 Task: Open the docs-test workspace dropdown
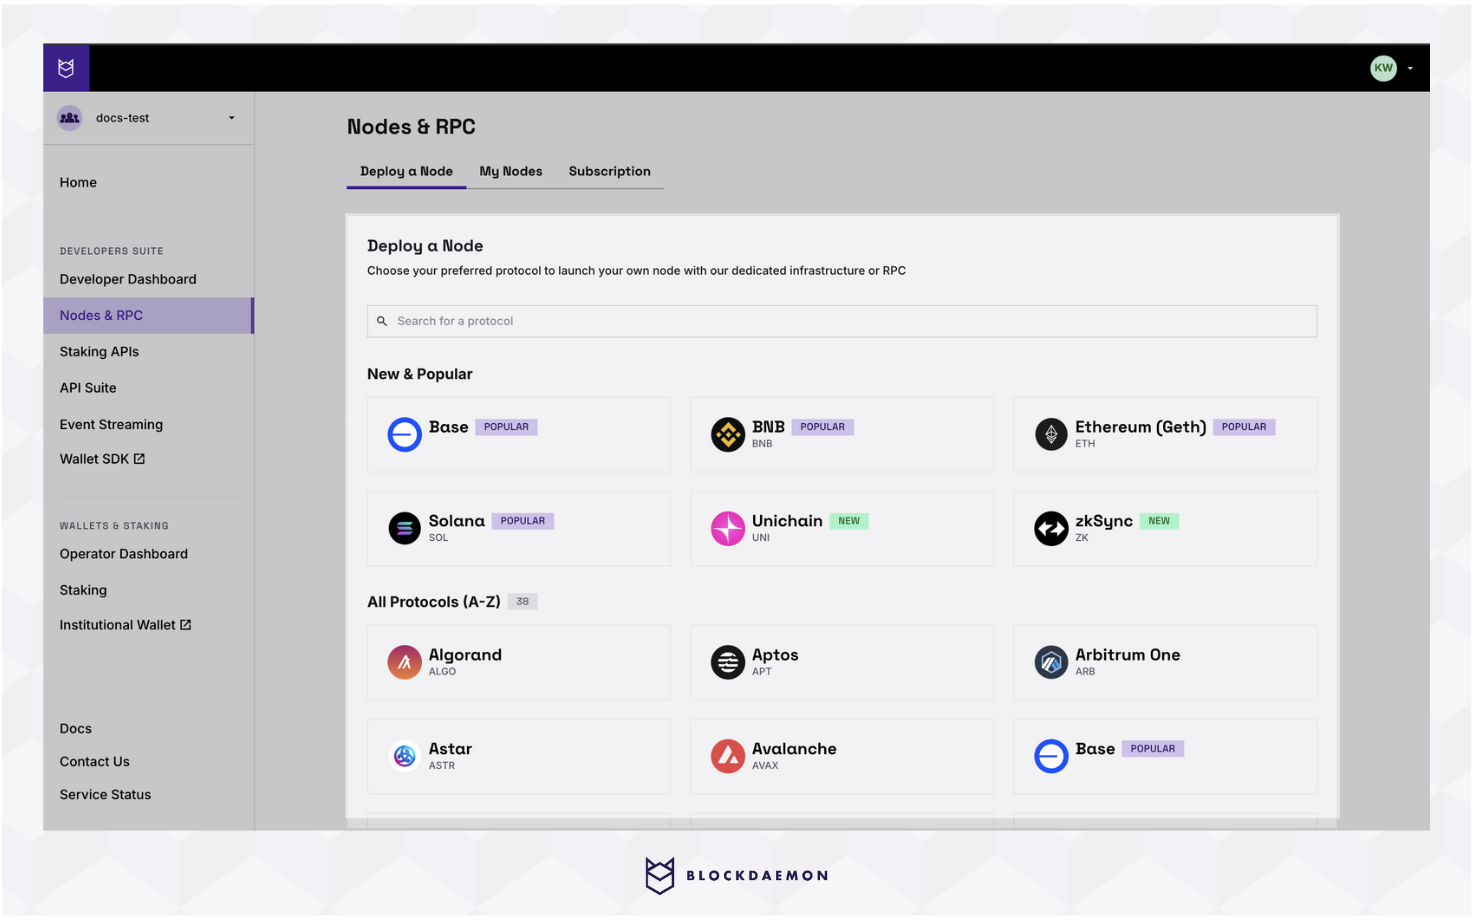point(148,118)
